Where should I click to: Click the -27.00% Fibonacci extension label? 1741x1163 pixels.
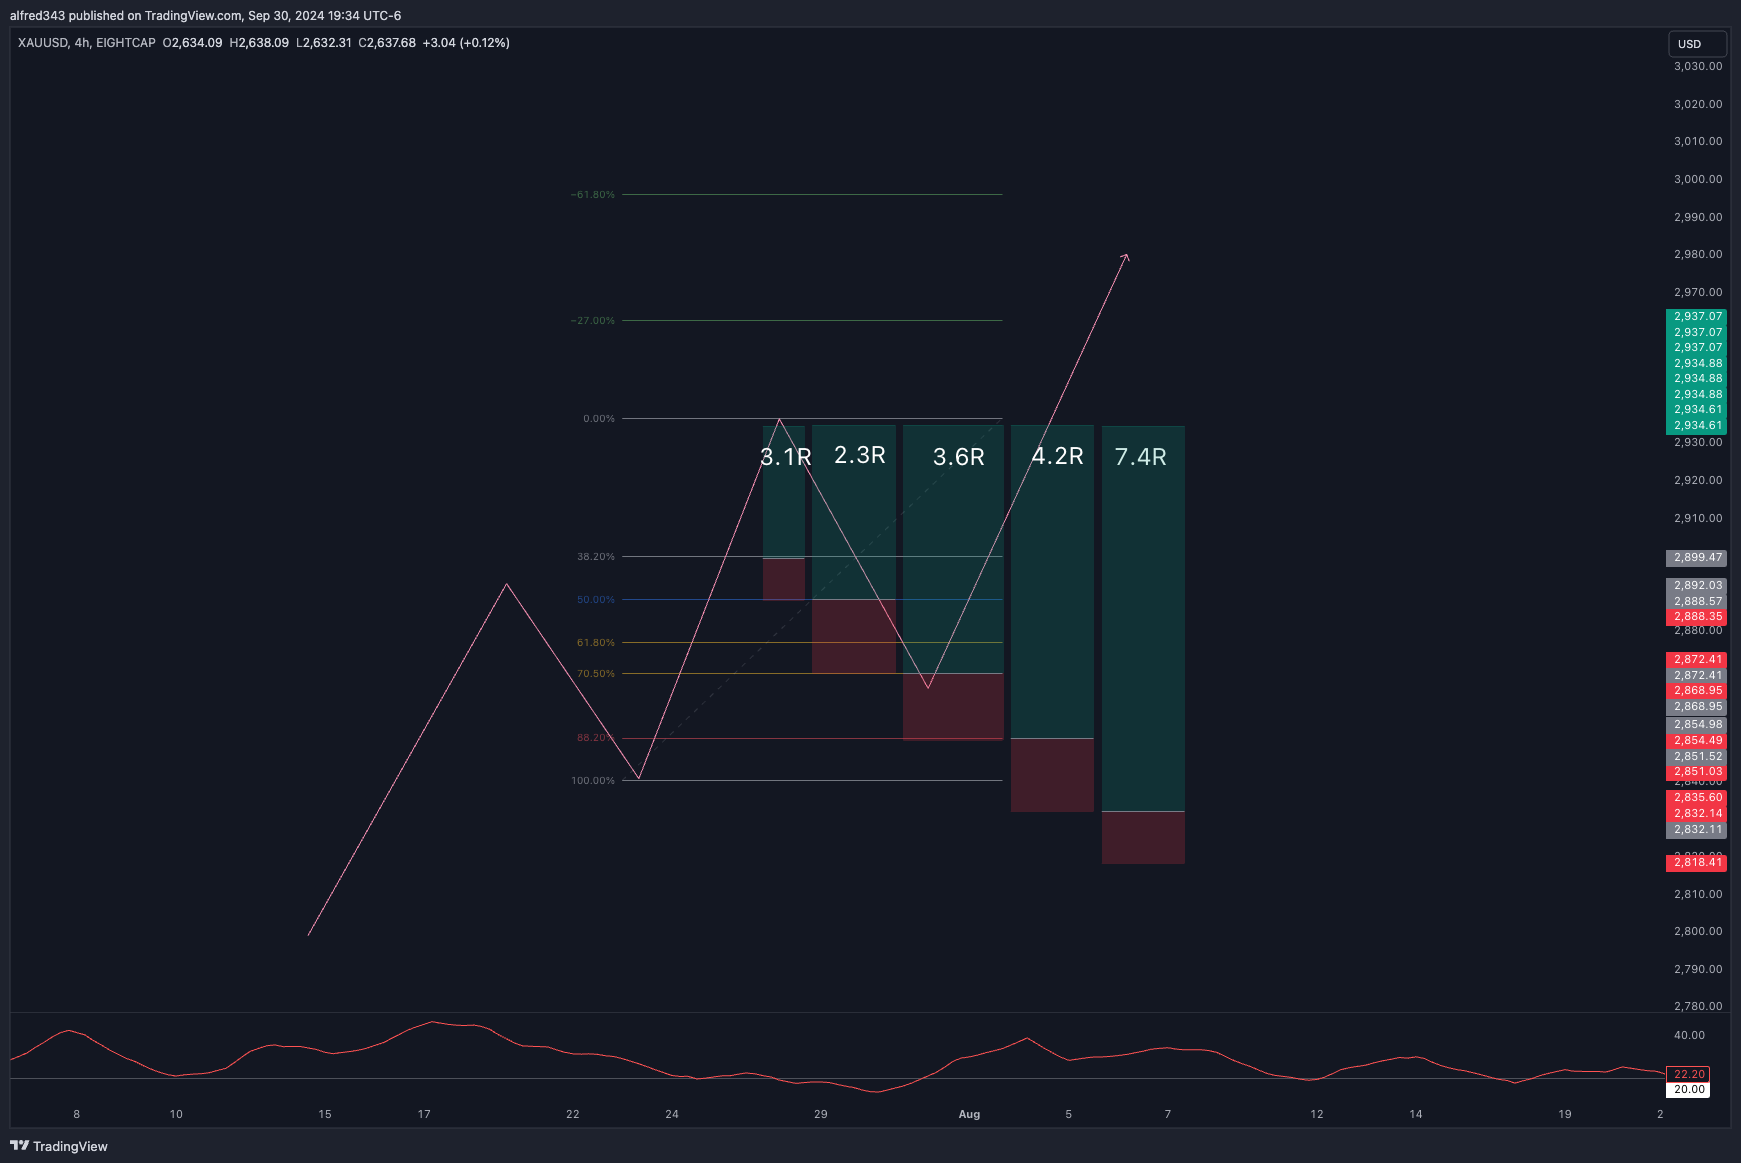click(x=593, y=321)
